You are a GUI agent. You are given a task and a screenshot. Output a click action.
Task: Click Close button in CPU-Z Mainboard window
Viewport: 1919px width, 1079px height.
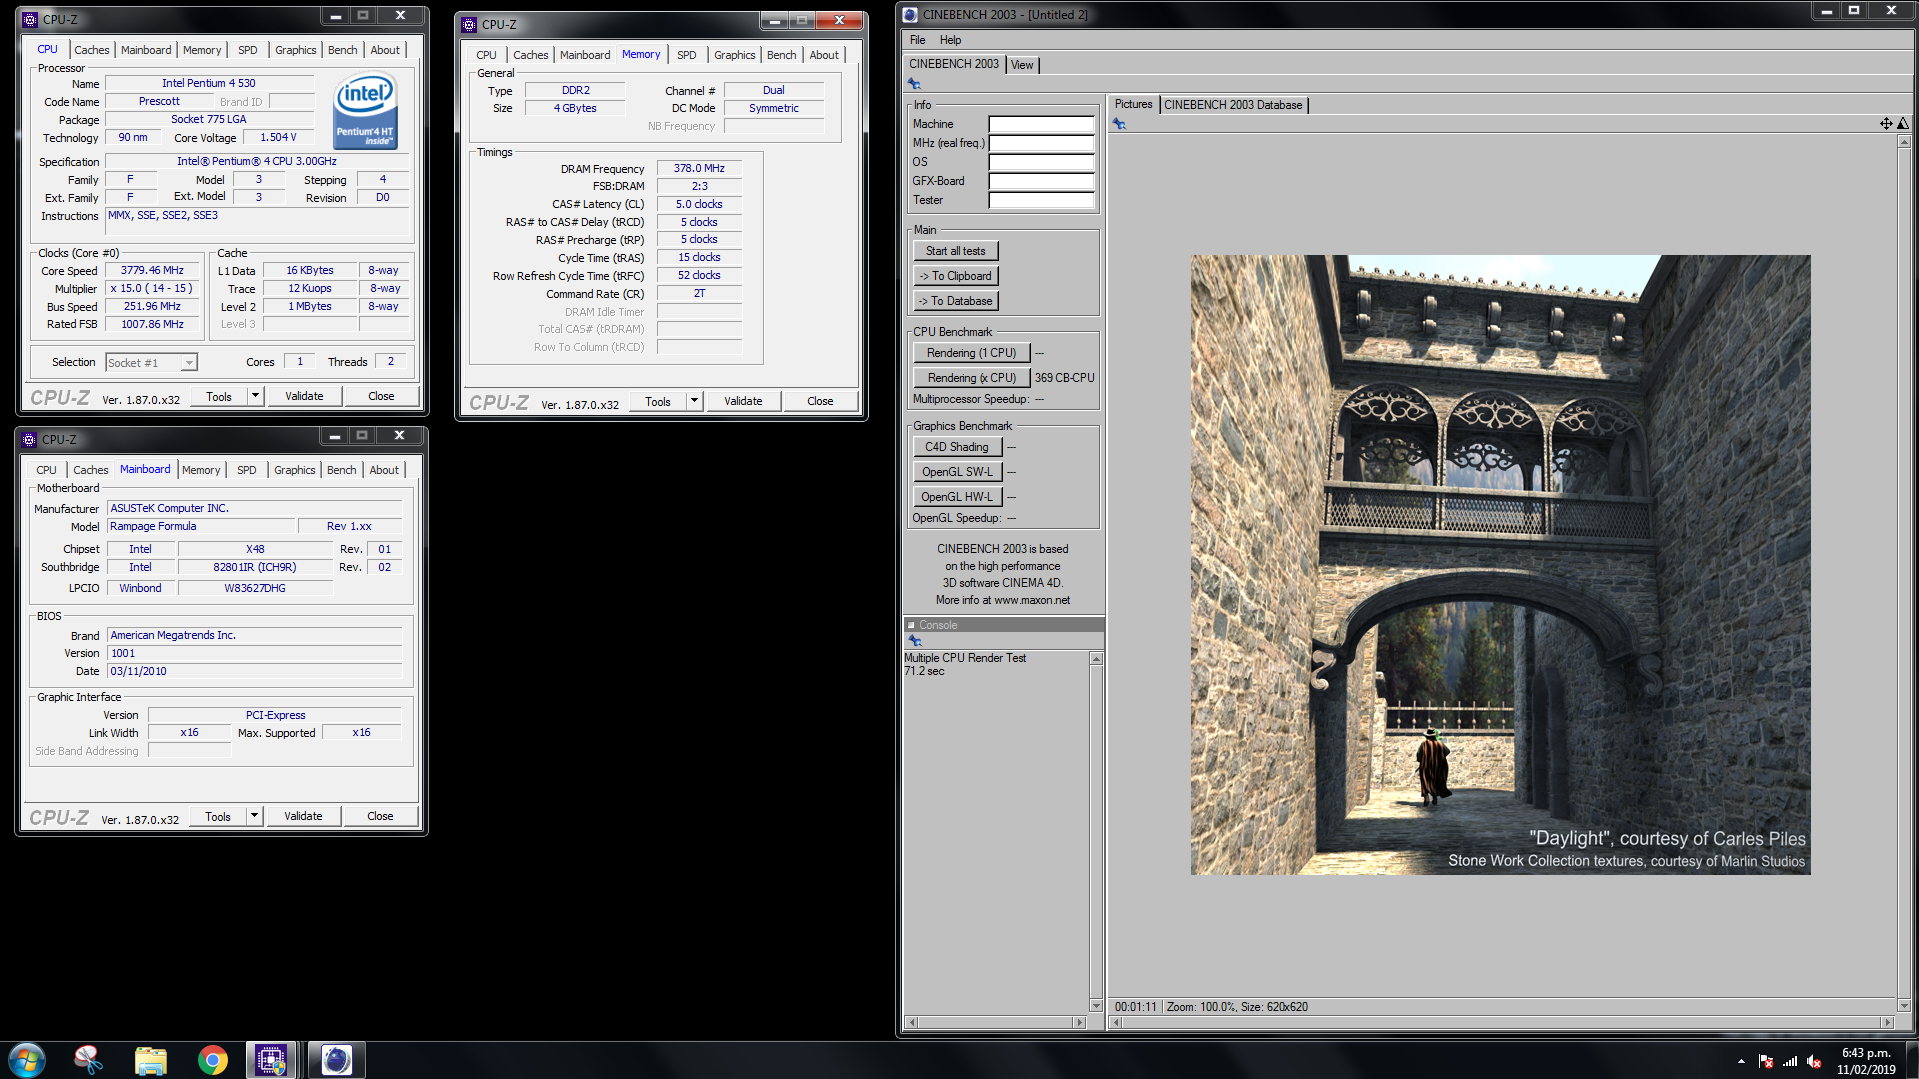pos(380,816)
